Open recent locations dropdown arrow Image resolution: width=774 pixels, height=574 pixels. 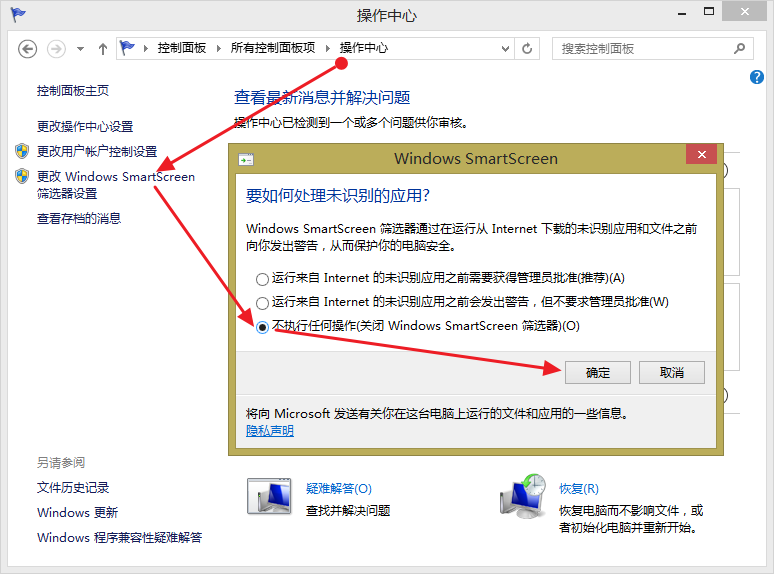pyautogui.click(x=80, y=49)
